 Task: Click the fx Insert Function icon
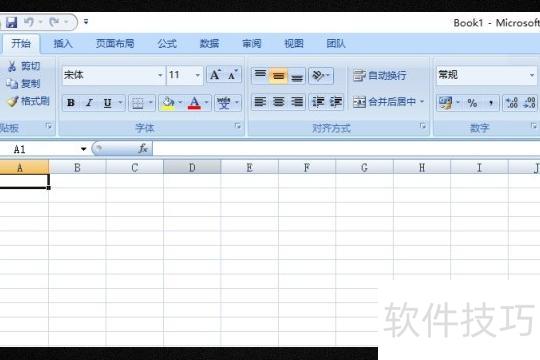pos(143,148)
